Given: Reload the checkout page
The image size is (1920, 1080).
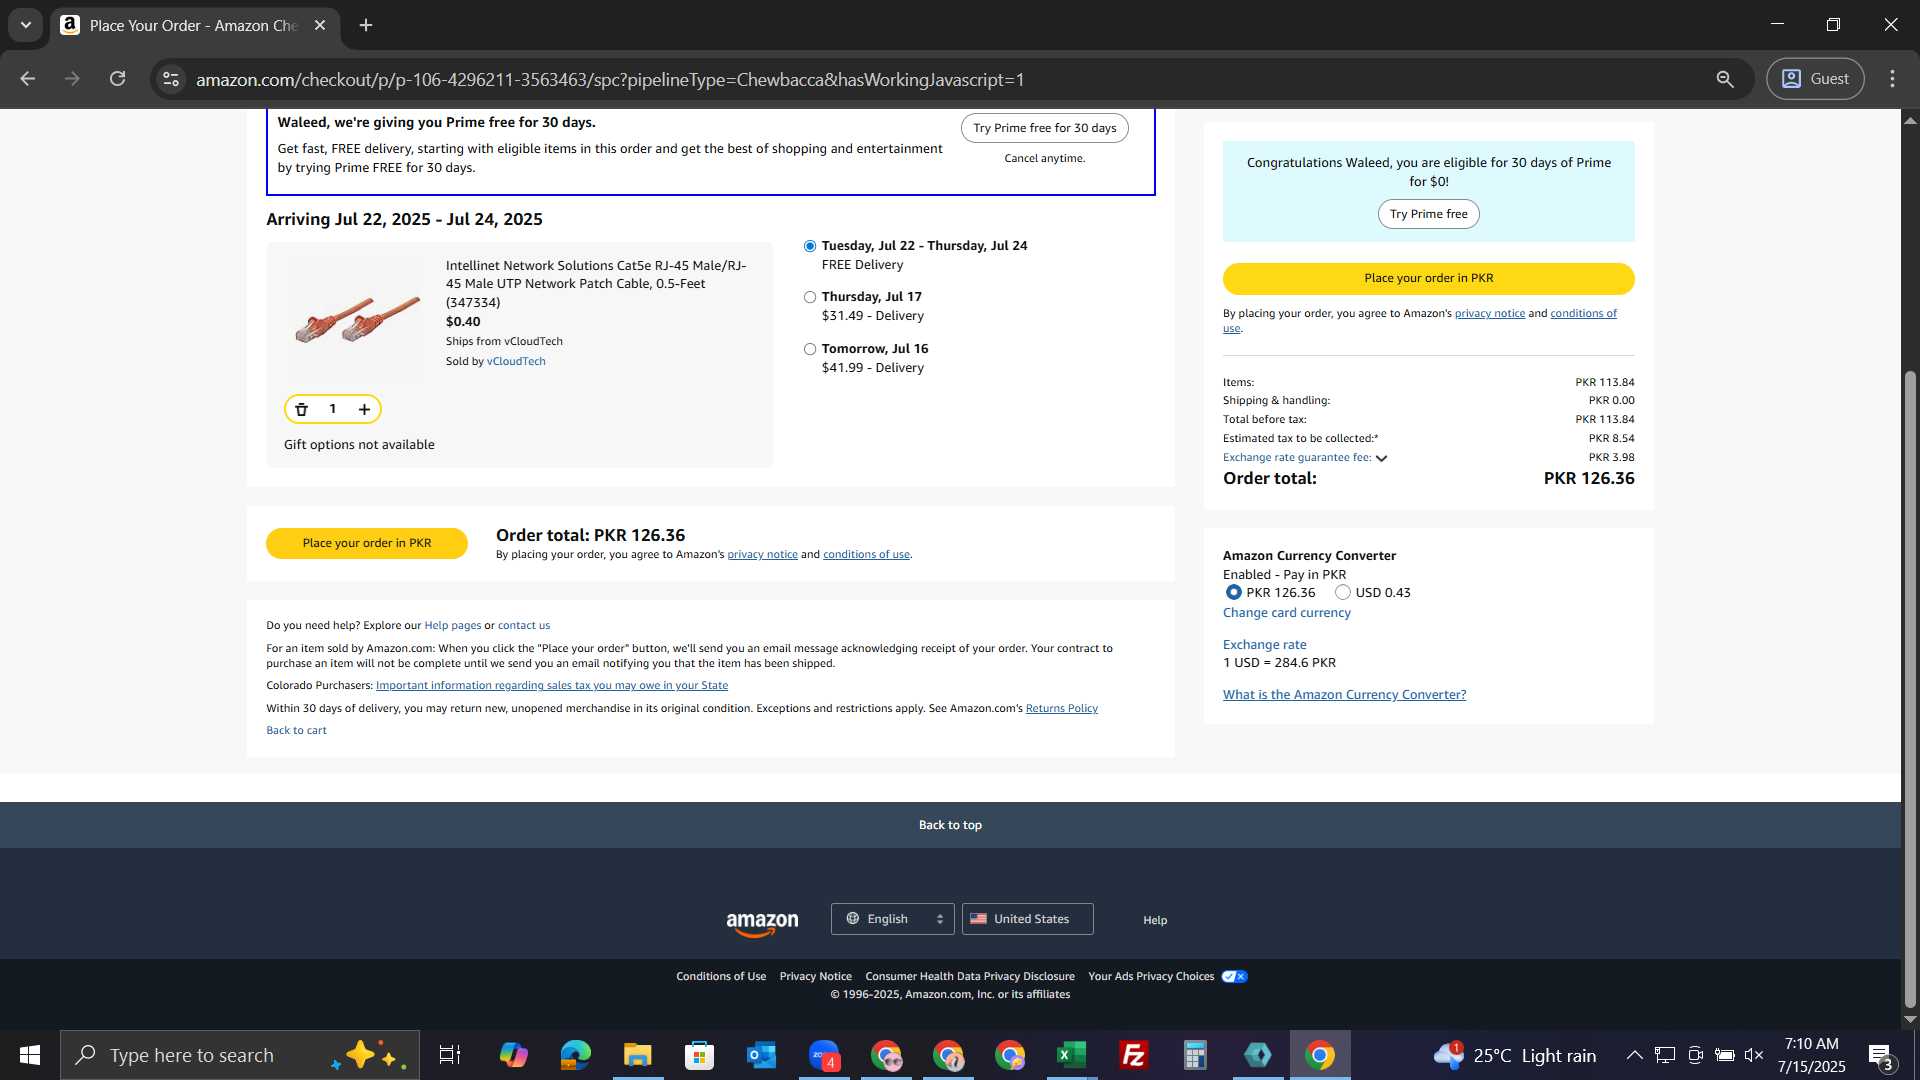Looking at the screenshot, I should click(x=117, y=79).
